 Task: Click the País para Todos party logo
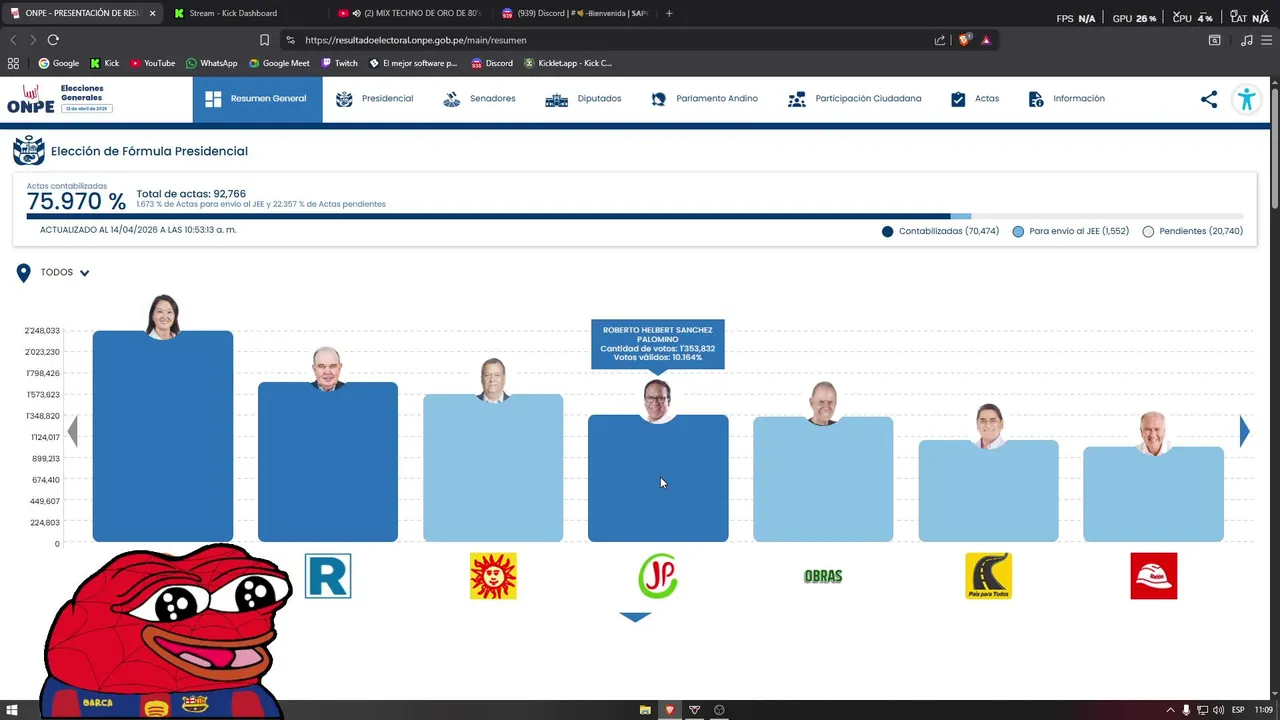988,576
